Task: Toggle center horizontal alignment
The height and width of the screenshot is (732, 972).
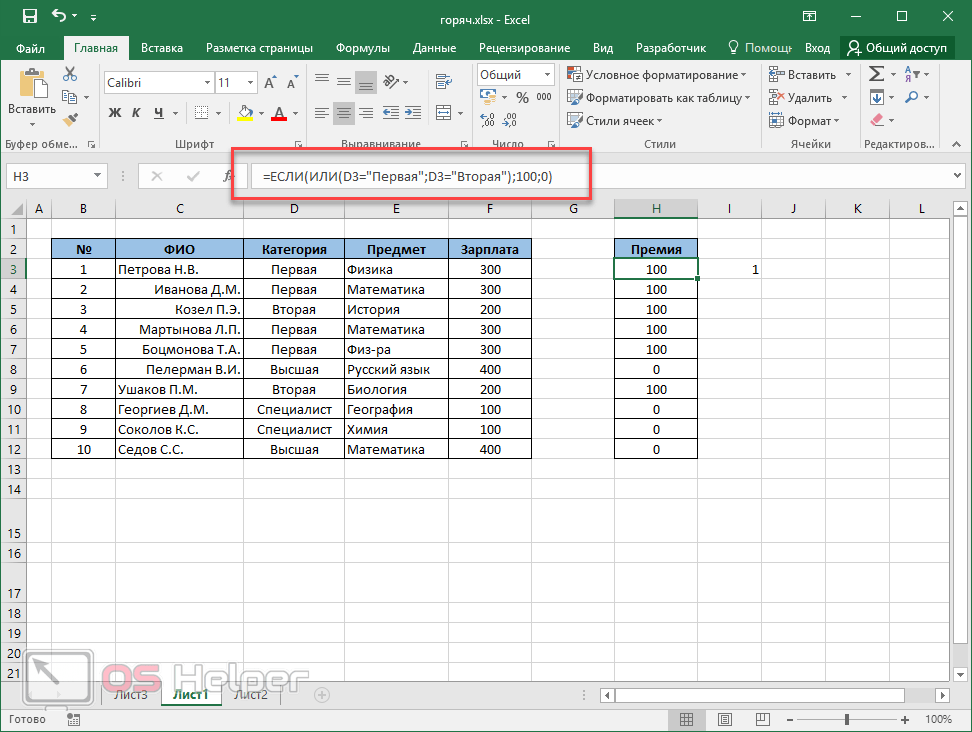Action: pos(343,113)
